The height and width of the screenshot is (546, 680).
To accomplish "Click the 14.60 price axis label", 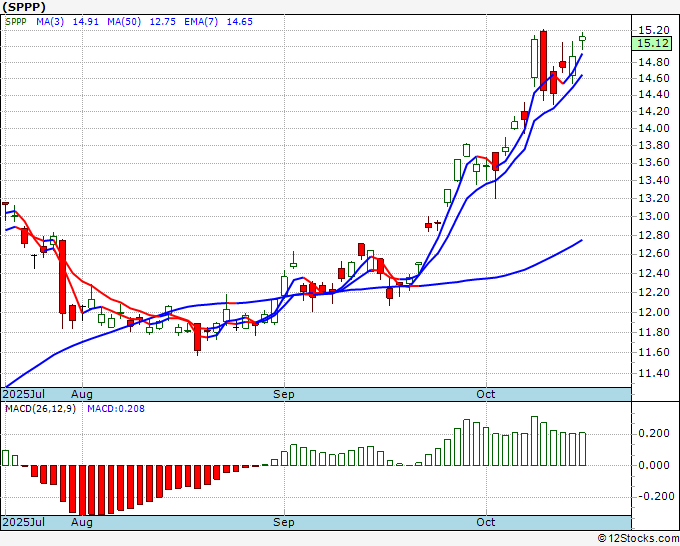I will [x=654, y=78].
